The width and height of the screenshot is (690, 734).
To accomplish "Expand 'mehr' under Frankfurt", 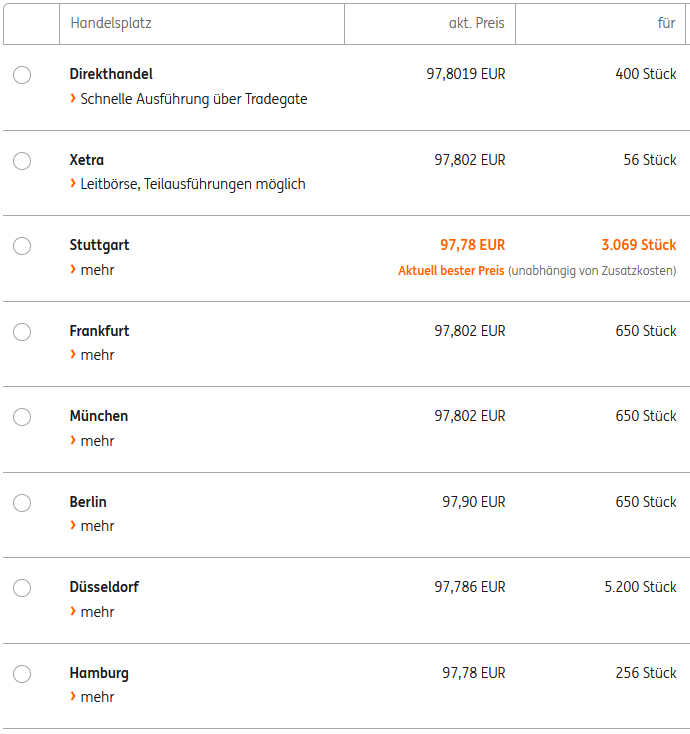I will tap(96, 355).
